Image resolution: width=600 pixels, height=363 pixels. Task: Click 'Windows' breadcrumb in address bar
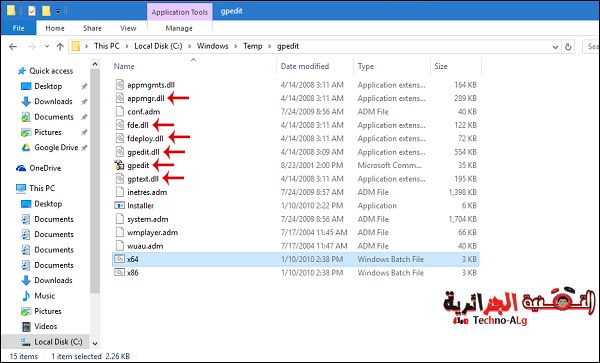click(x=212, y=46)
